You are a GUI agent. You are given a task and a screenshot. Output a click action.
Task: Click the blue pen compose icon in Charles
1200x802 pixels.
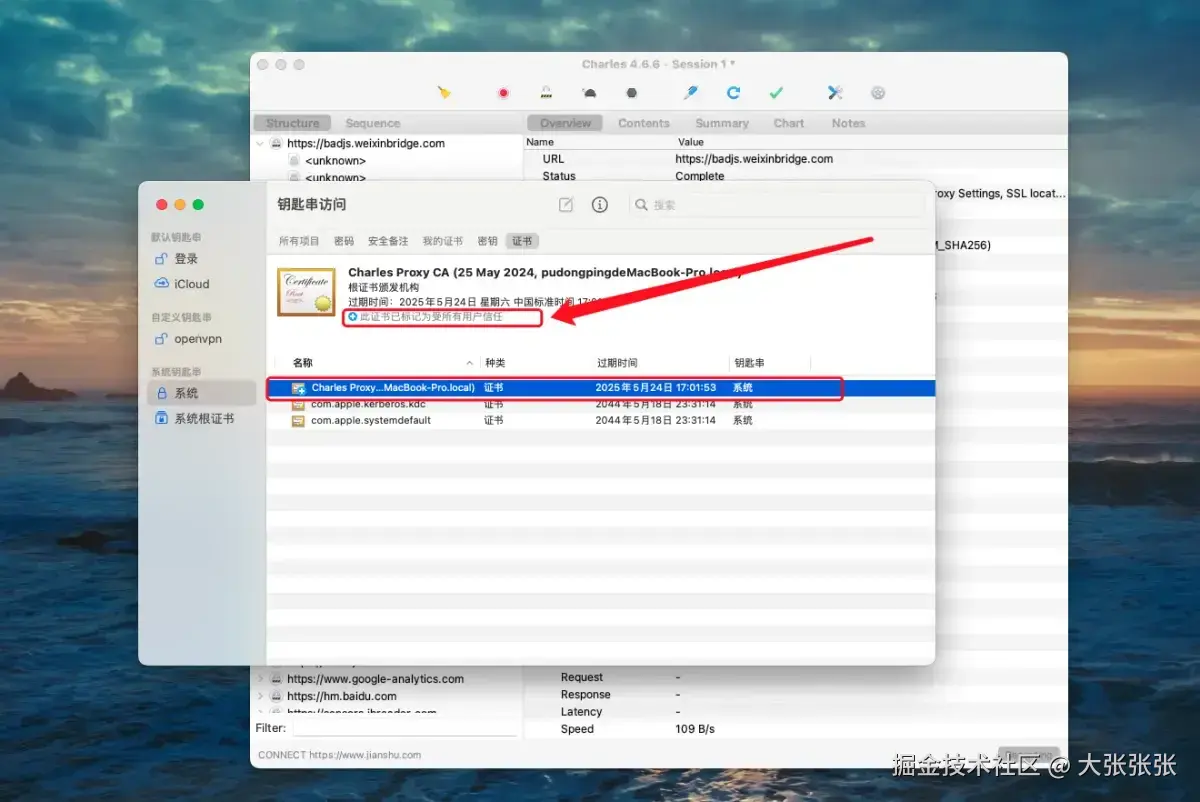click(690, 93)
